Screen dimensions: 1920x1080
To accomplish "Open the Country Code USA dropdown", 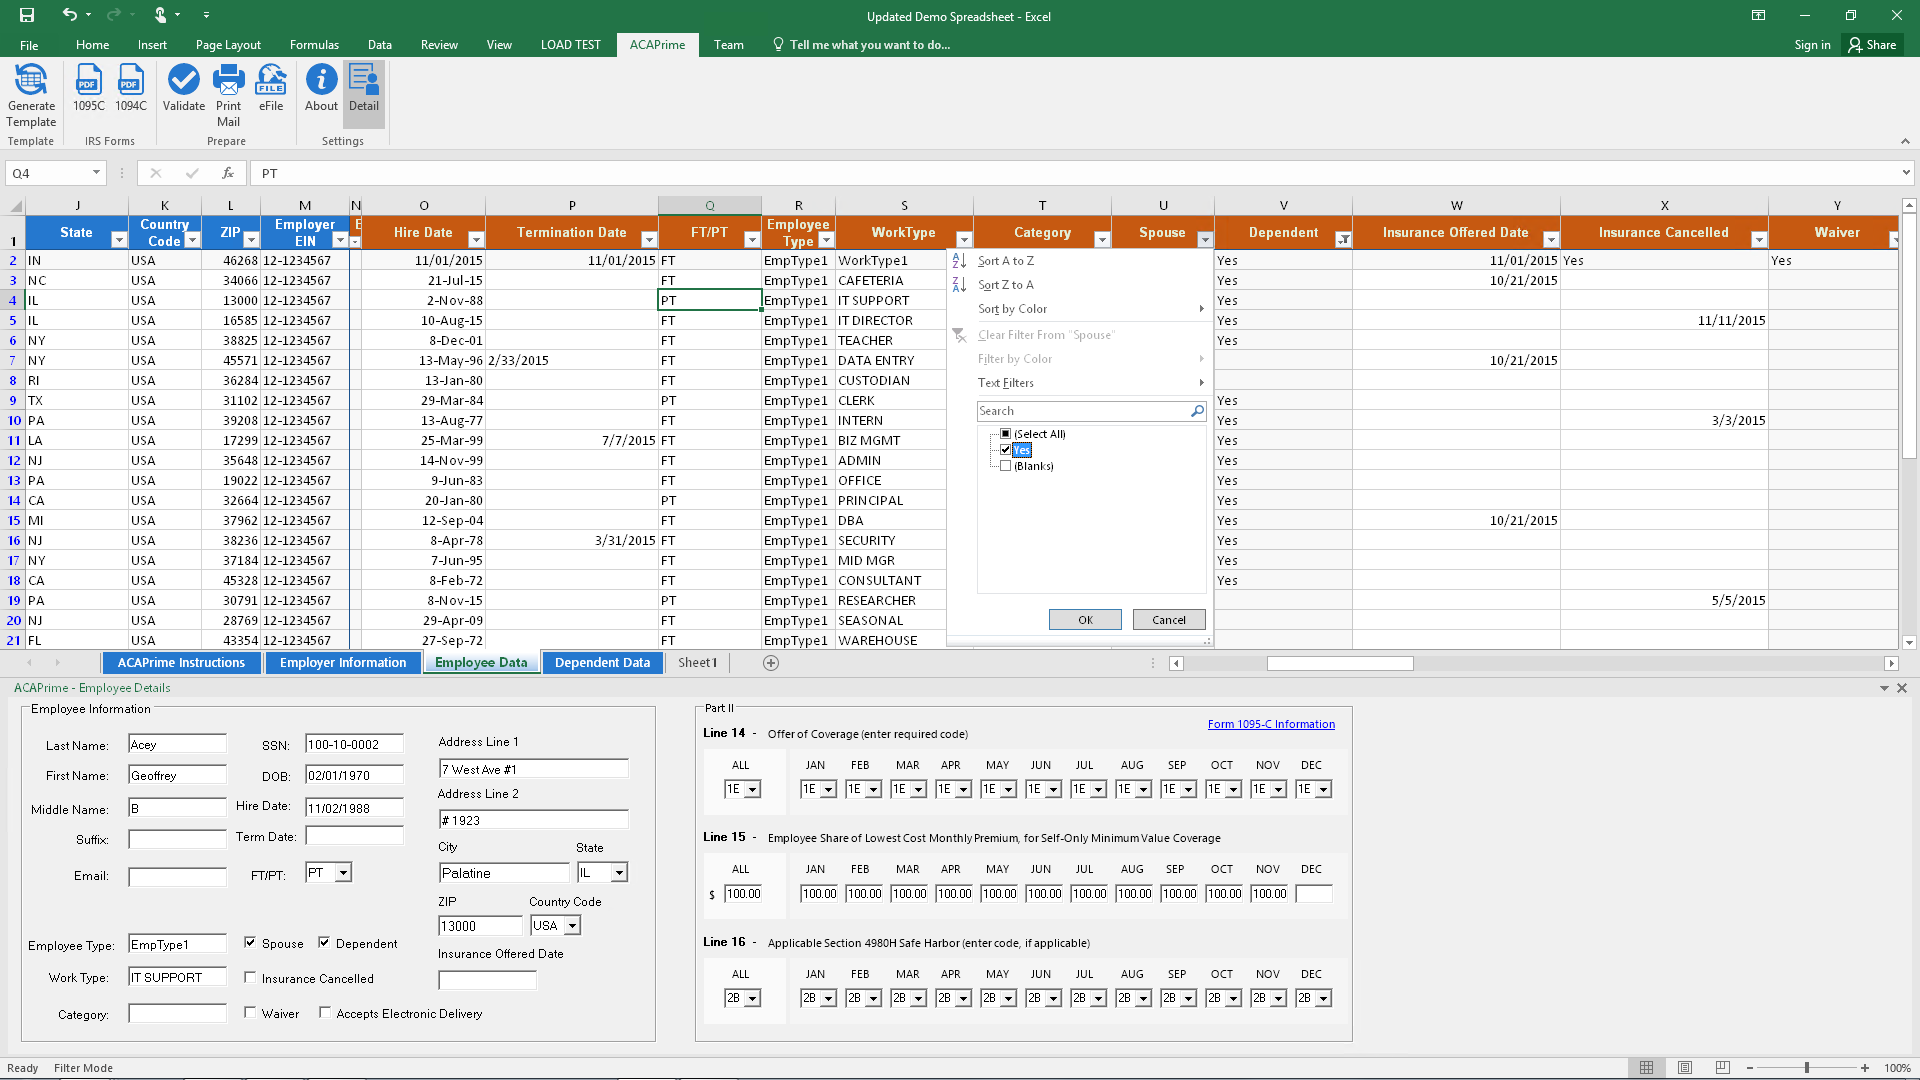I will 572,926.
